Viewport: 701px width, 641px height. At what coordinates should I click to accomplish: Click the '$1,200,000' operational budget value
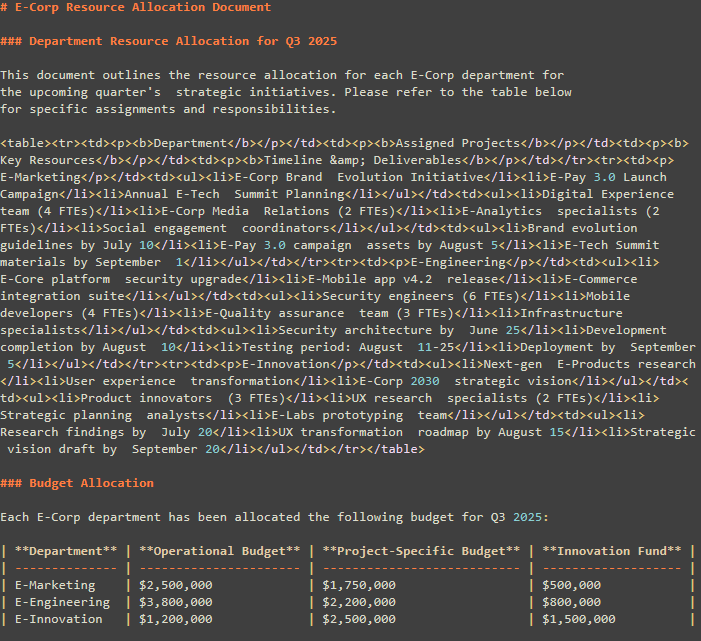click(x=176, y=619)
